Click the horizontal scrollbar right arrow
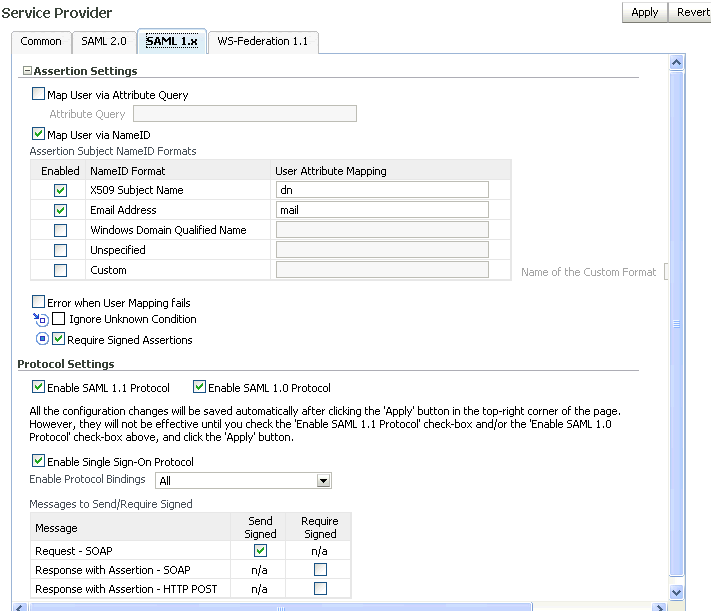The height and width of the screenshot is (612, 711). (659, 607)
